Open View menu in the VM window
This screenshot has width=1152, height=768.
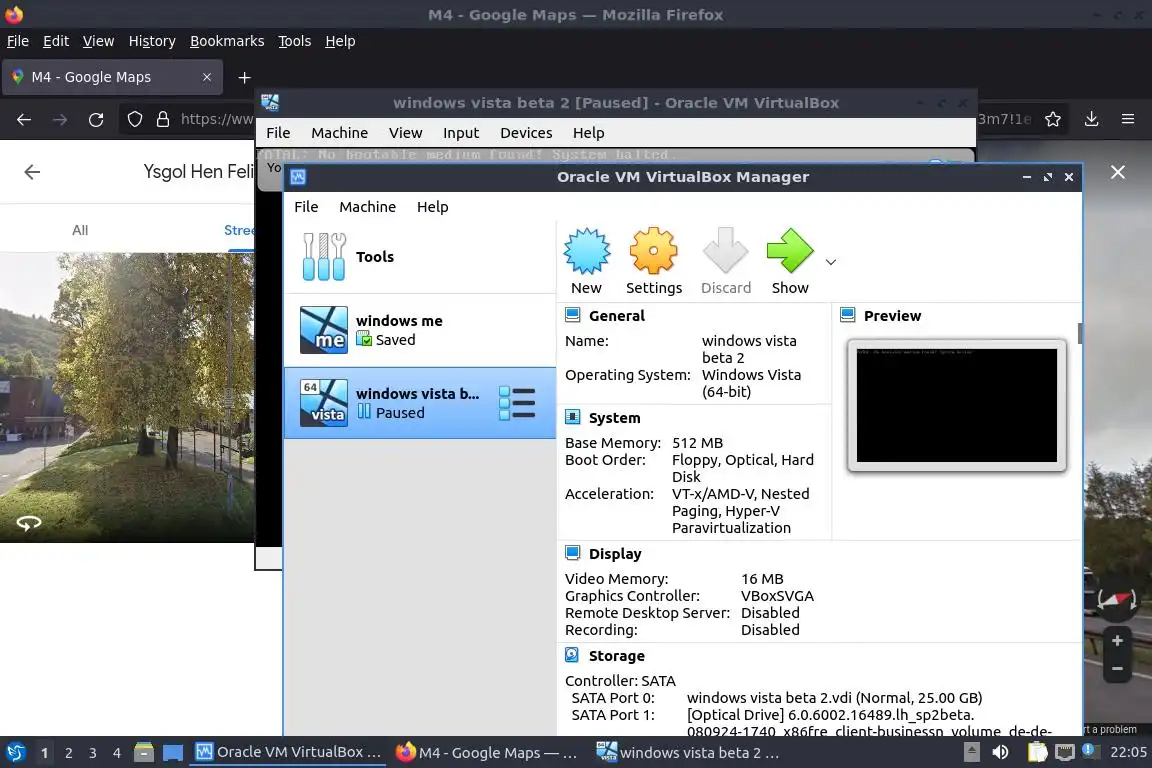click(x=405, y=133)
